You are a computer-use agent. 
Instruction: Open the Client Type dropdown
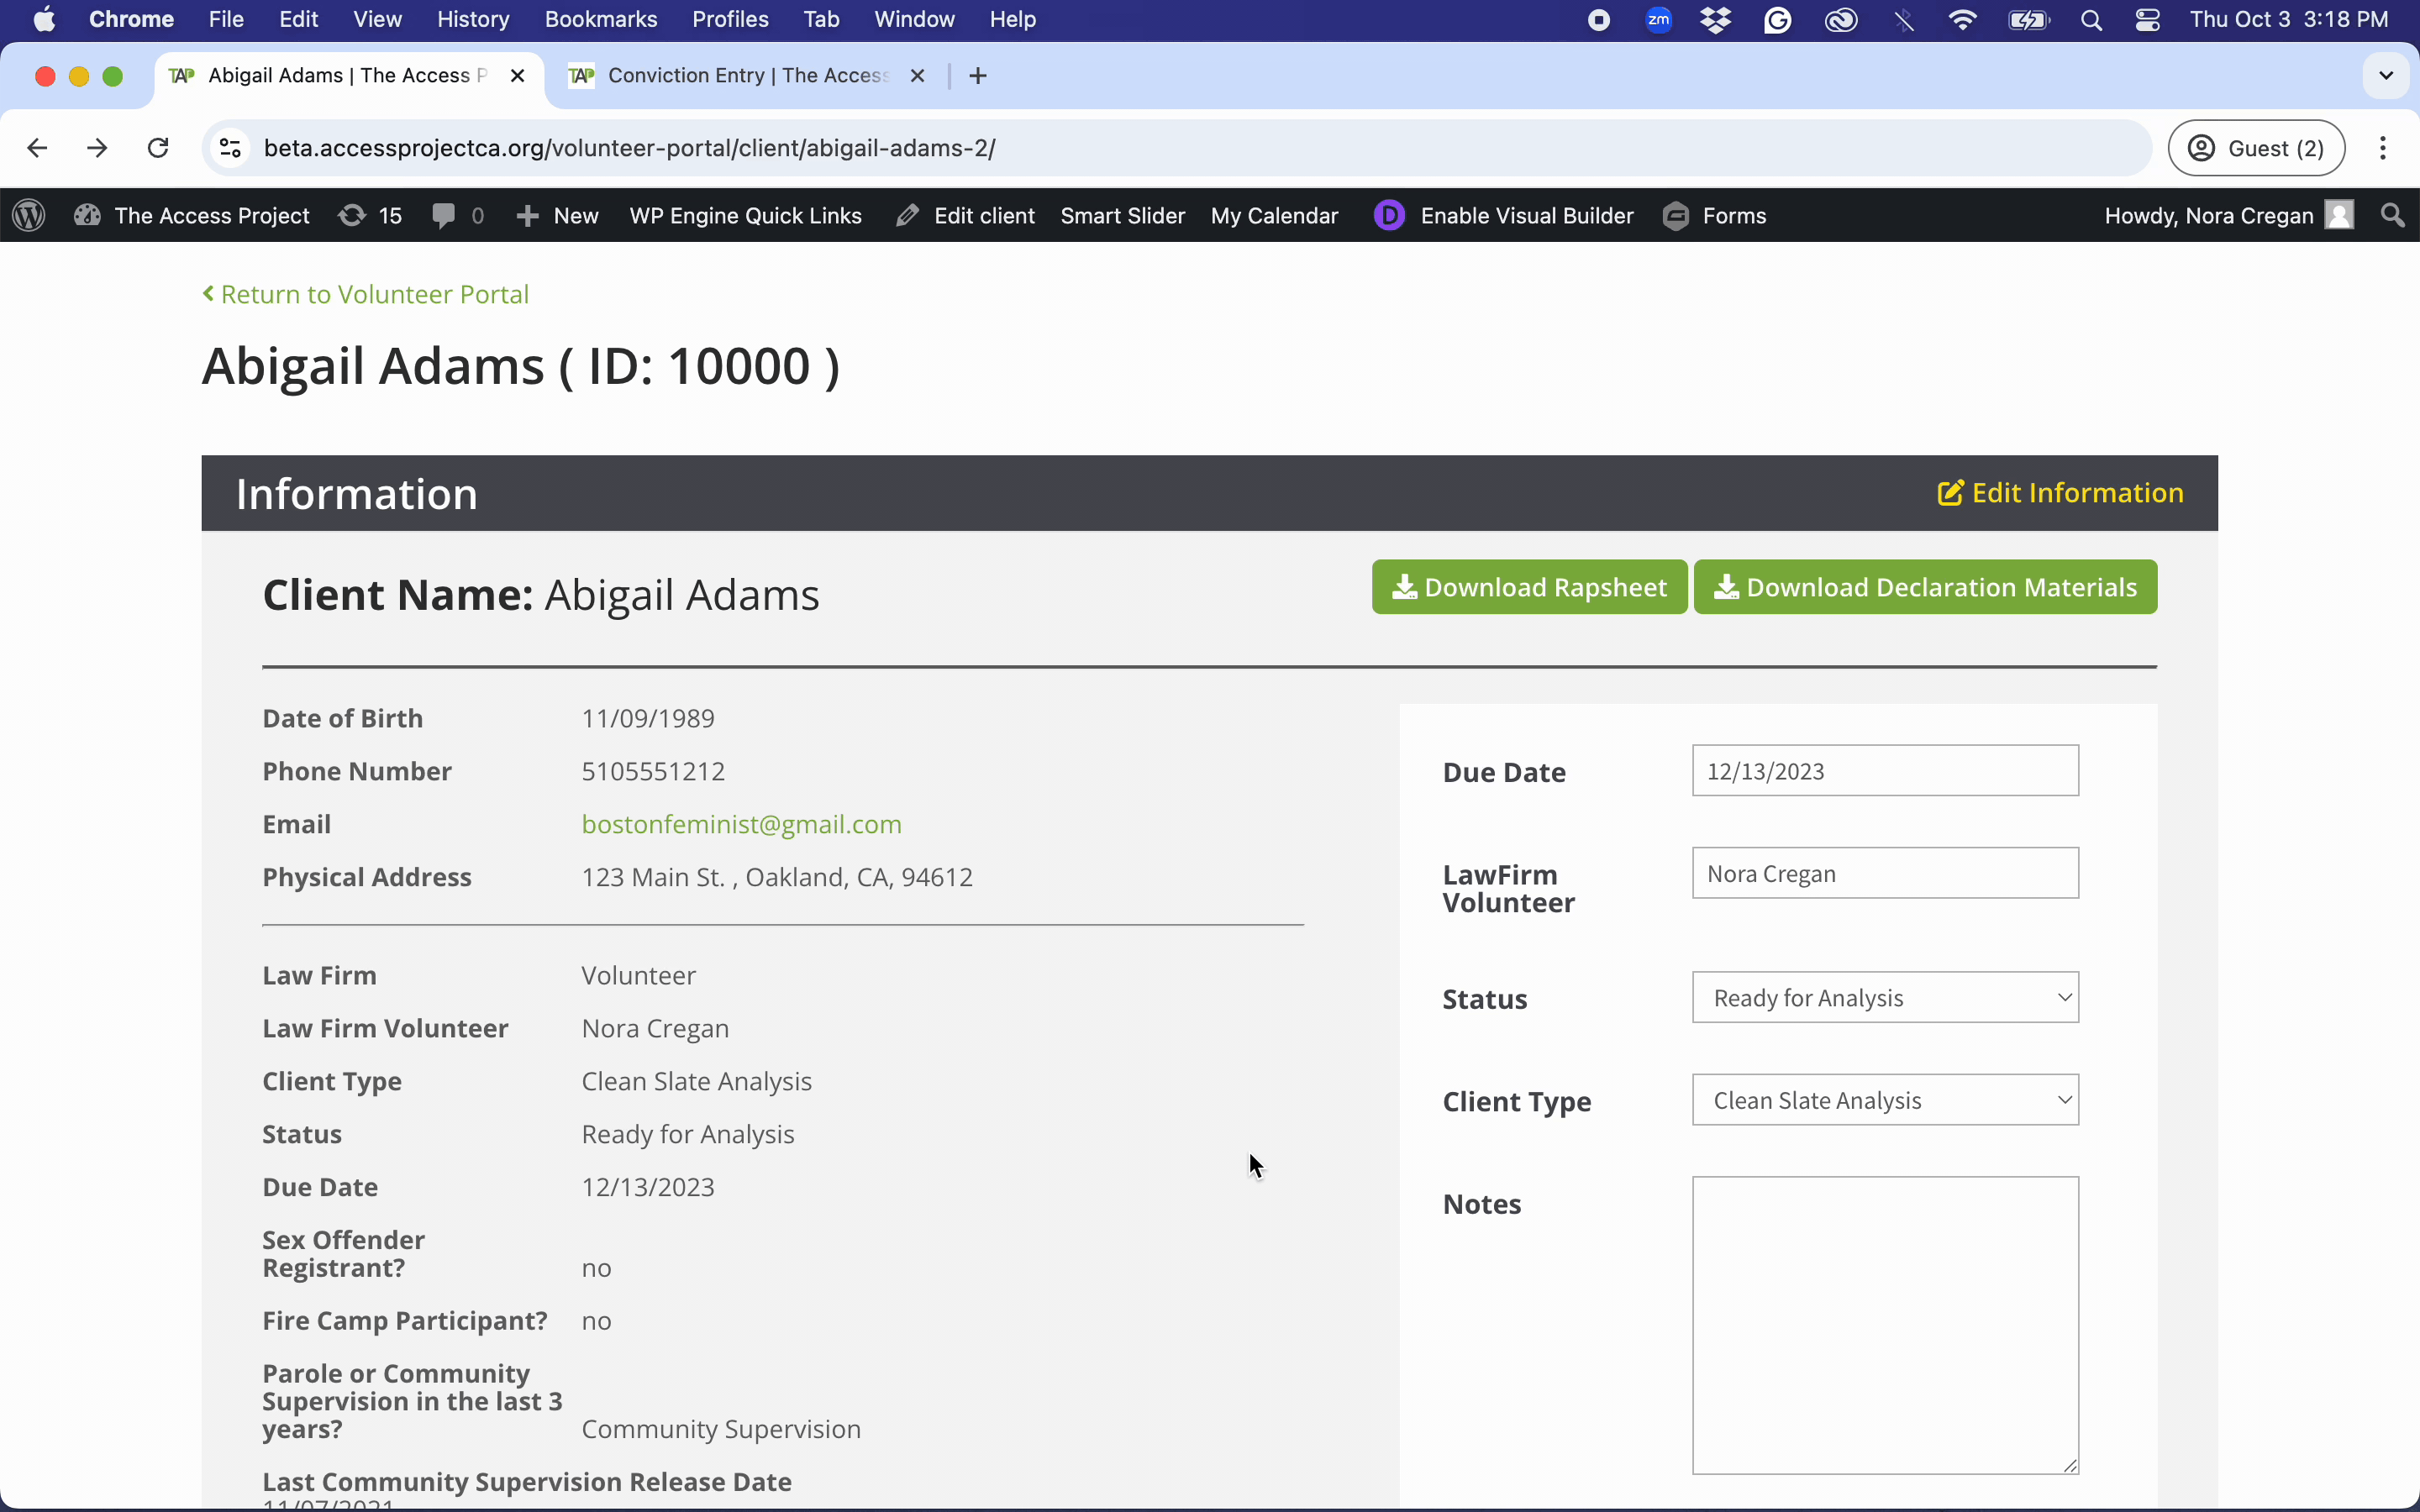[1884, 1100]
